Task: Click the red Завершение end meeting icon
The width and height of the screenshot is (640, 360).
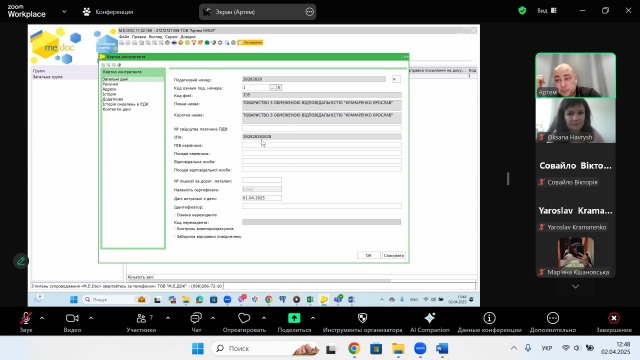Action: [x=614, y=318]
